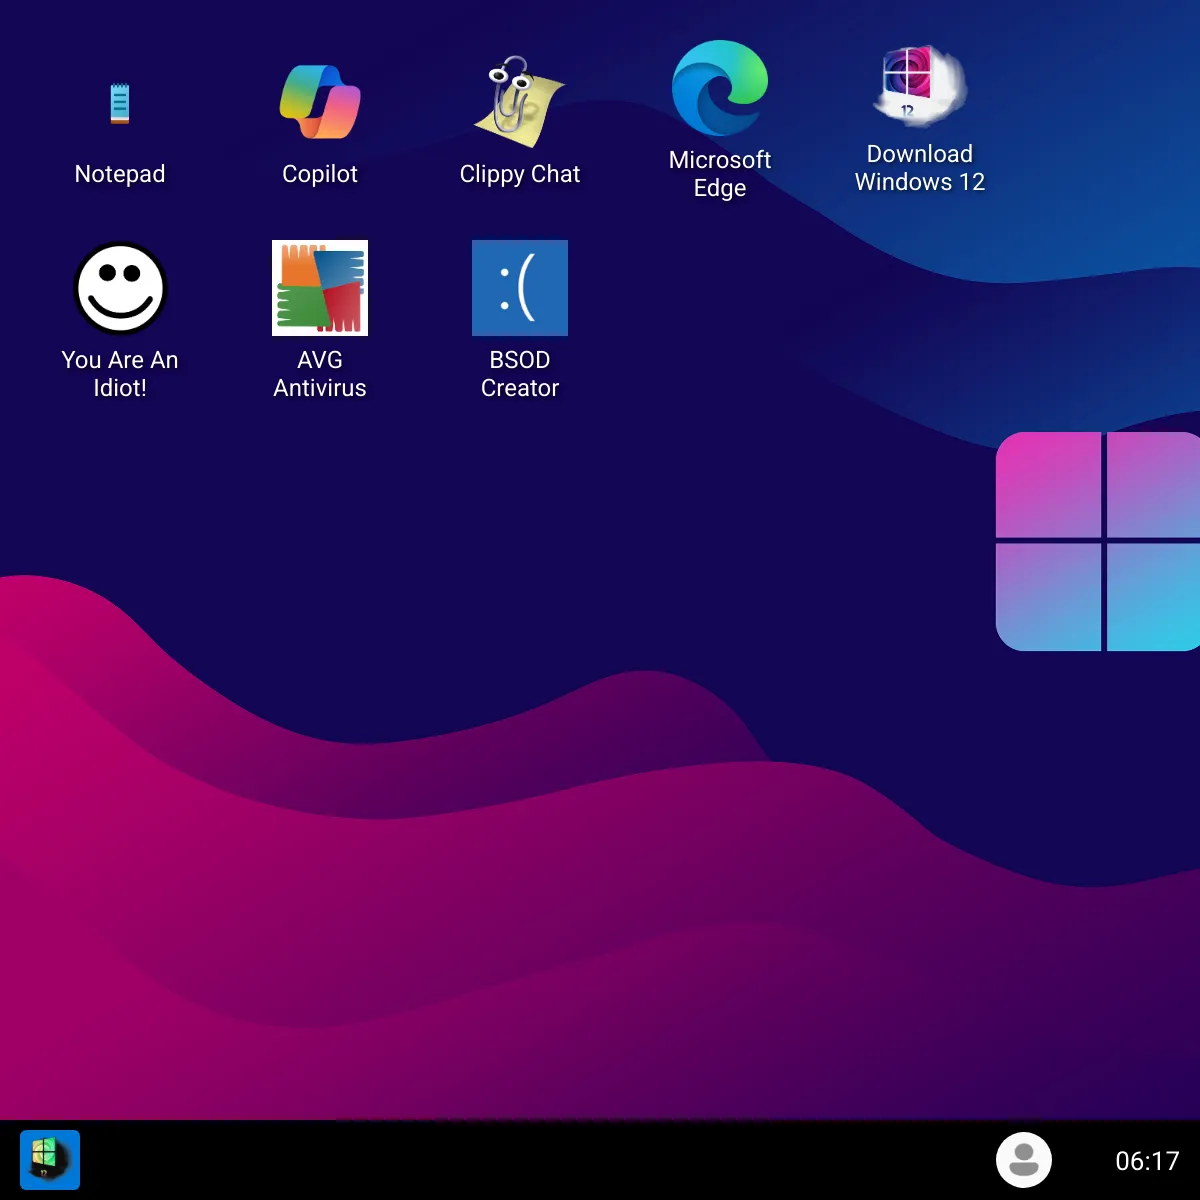The height and width of the screenshot is (1200, 1200).
Task: Select the "Notepad" text label
Action: [x=120, y=174]
